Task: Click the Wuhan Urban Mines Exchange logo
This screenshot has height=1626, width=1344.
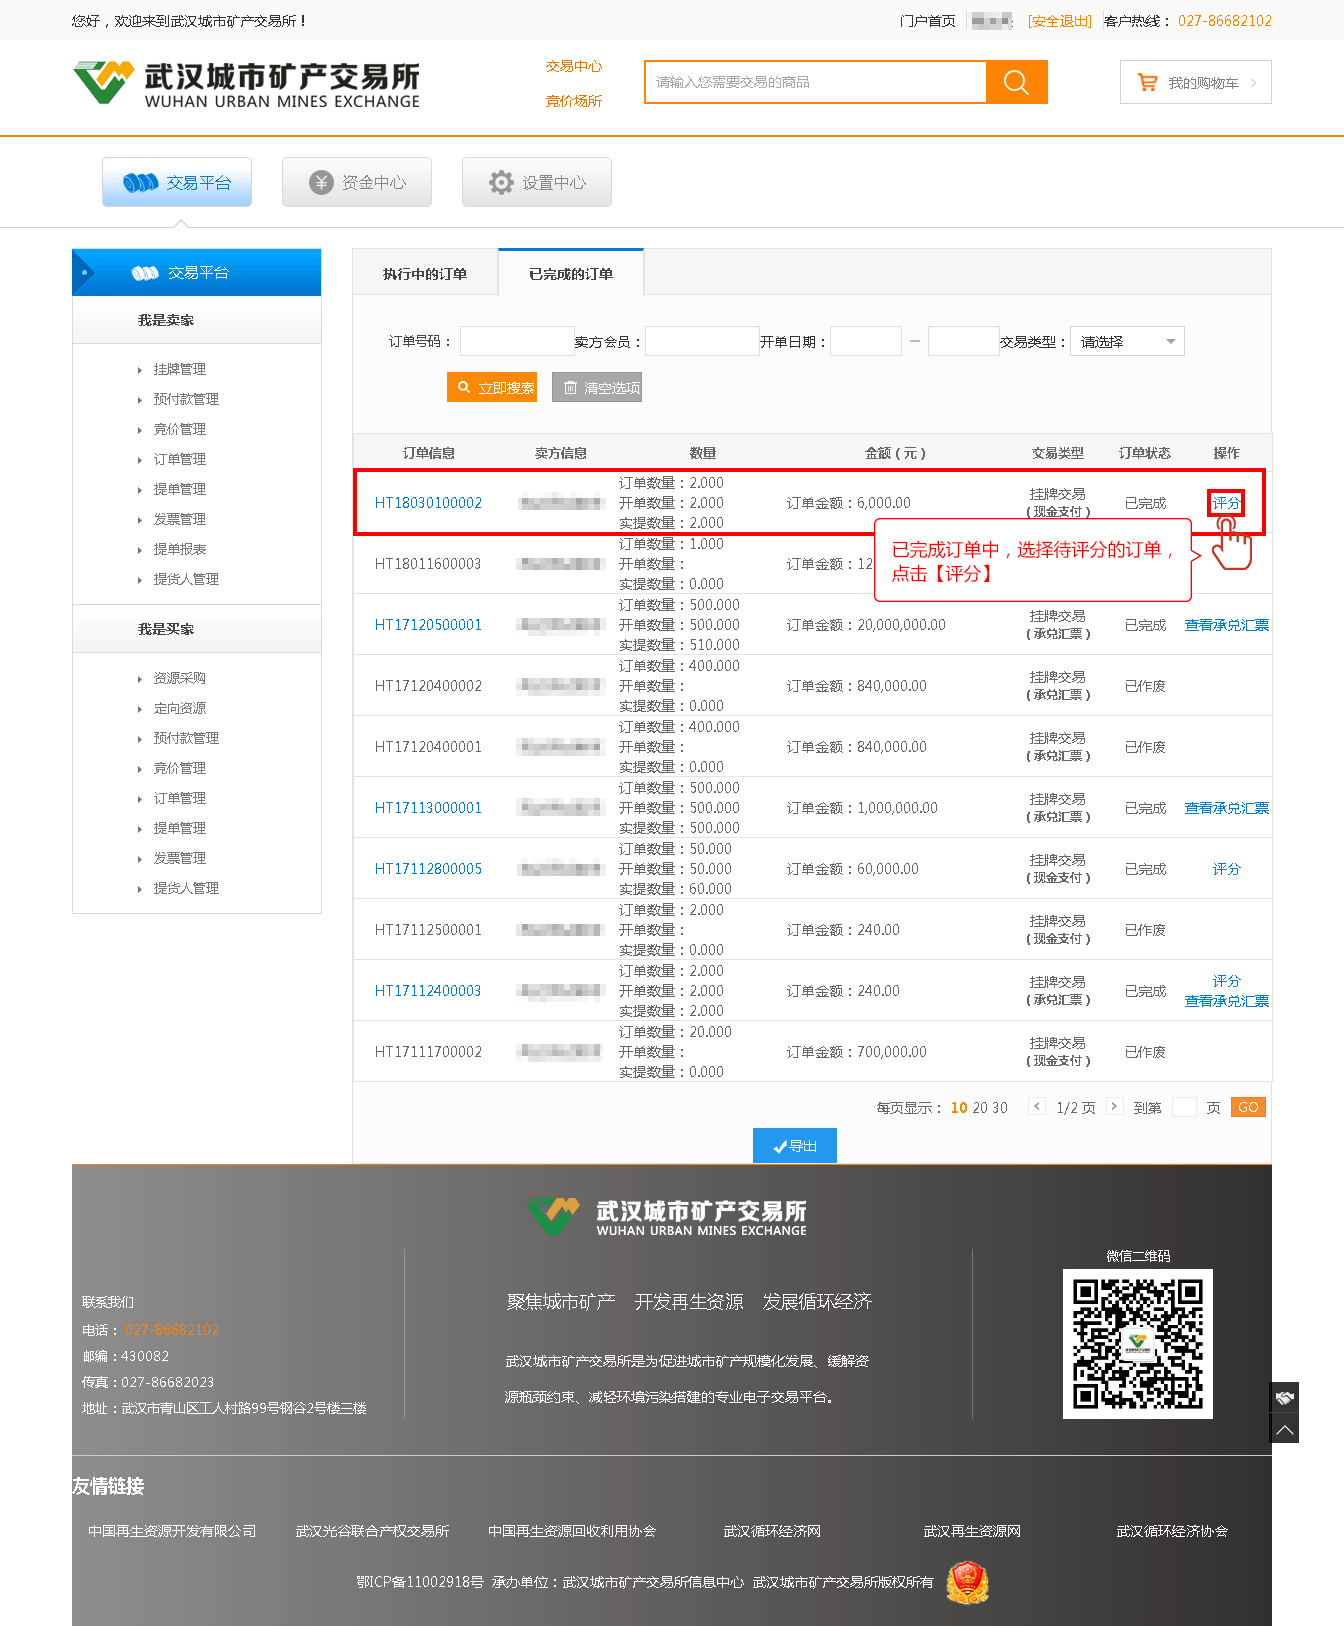Action: [x=247, y=84]
